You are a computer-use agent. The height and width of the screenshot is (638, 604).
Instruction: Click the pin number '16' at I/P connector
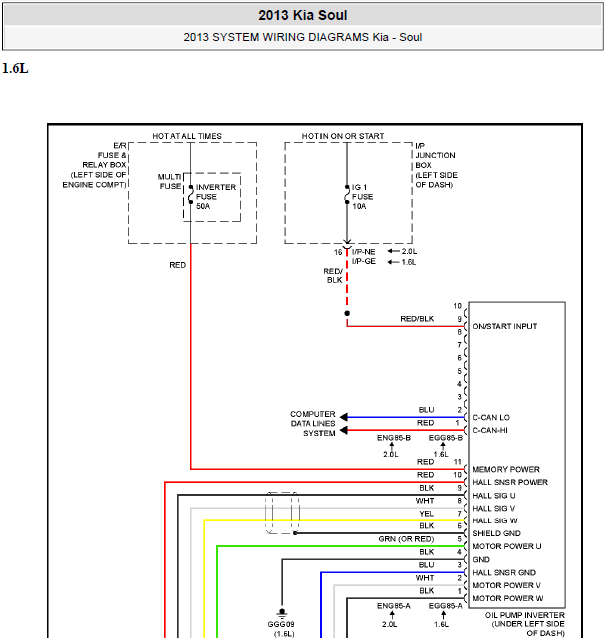[338, 252]
